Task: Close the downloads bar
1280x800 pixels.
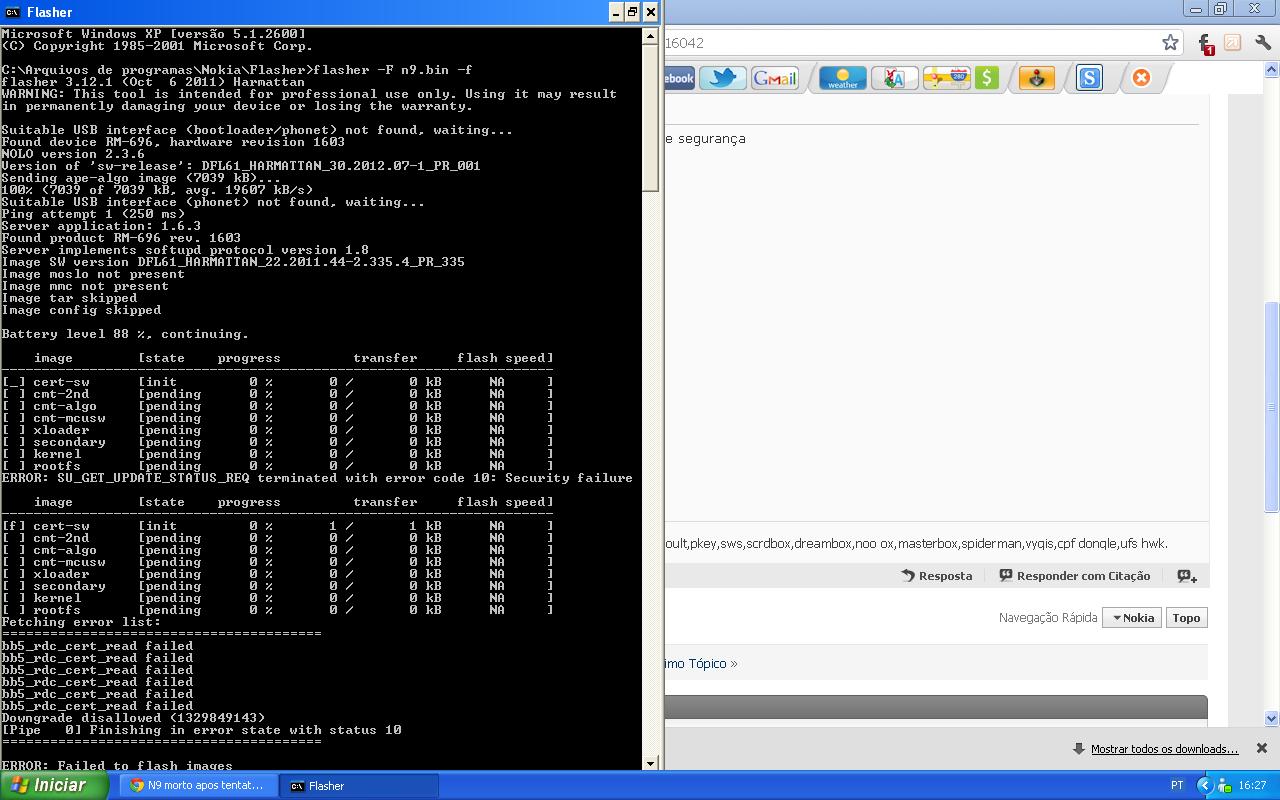Action: pyautogui.click(x=1262, y=748)
